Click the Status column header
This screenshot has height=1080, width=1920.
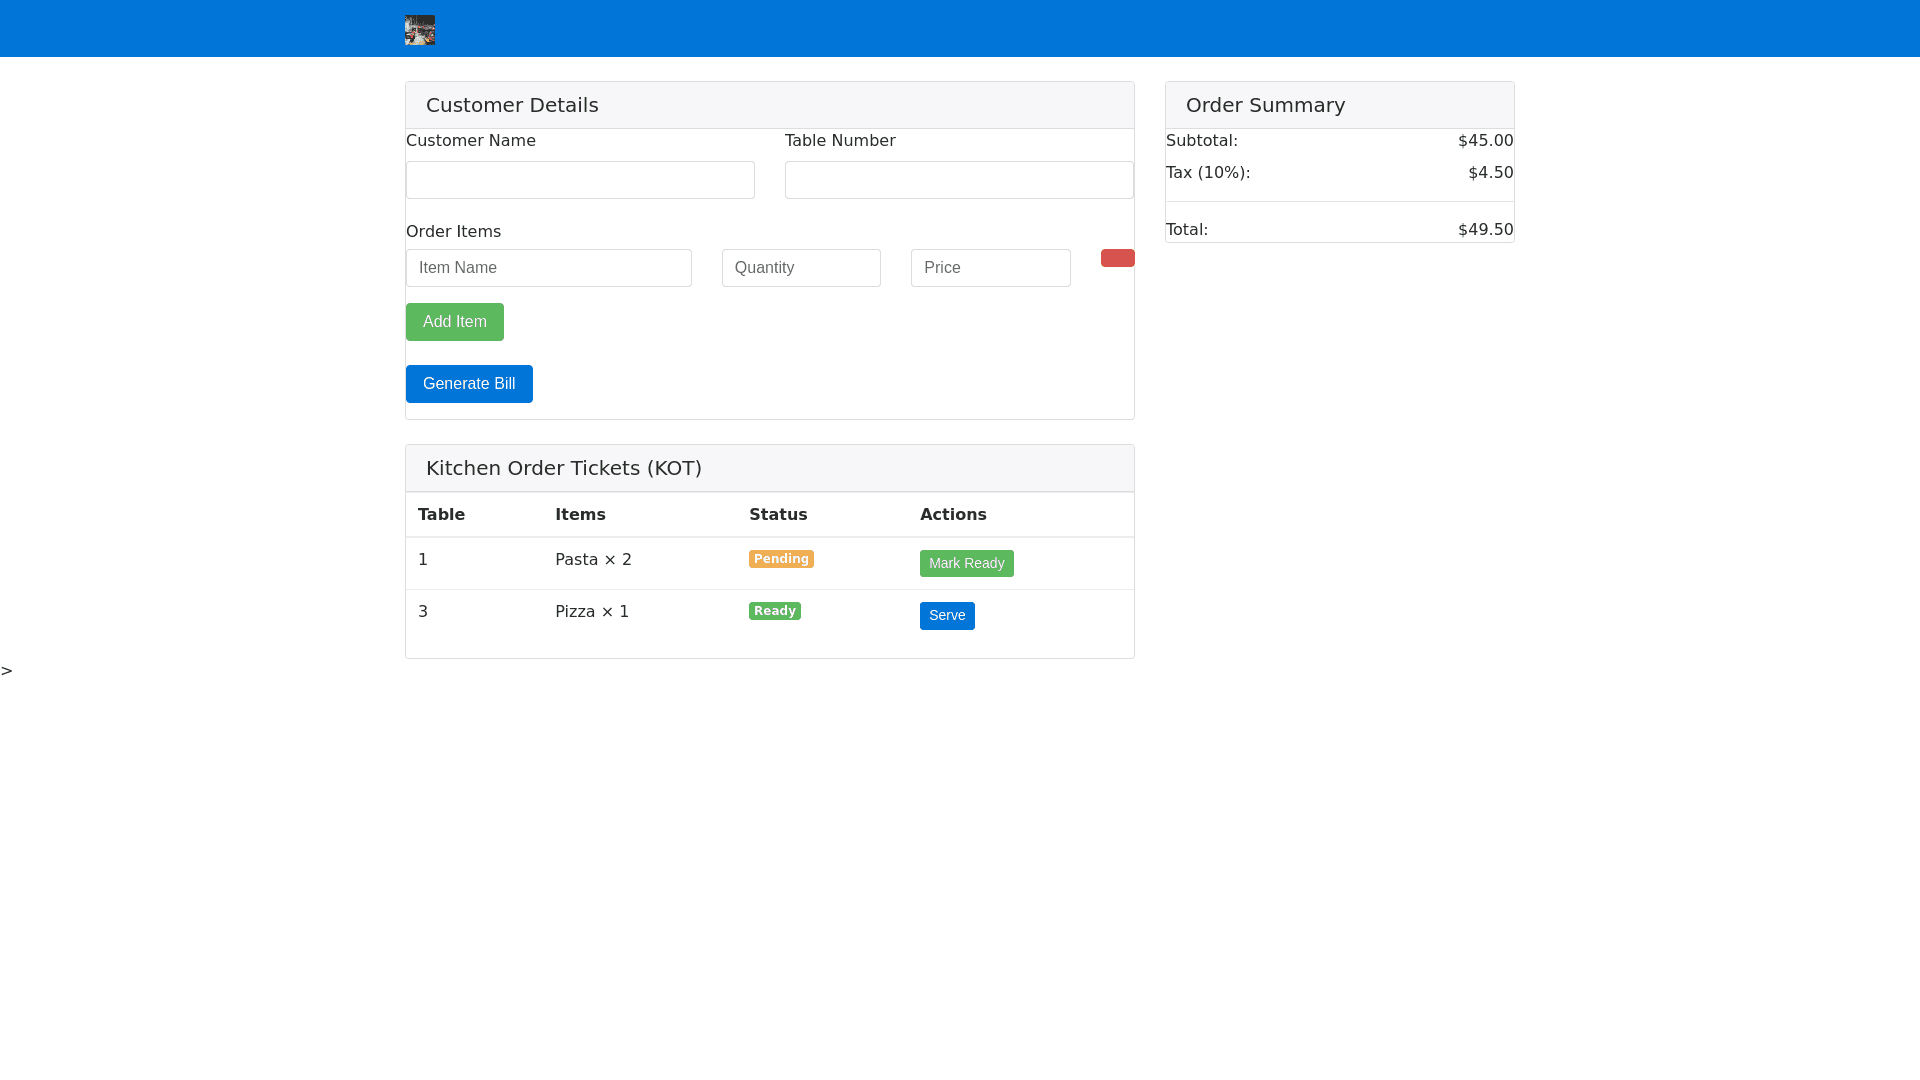point(778,514)
